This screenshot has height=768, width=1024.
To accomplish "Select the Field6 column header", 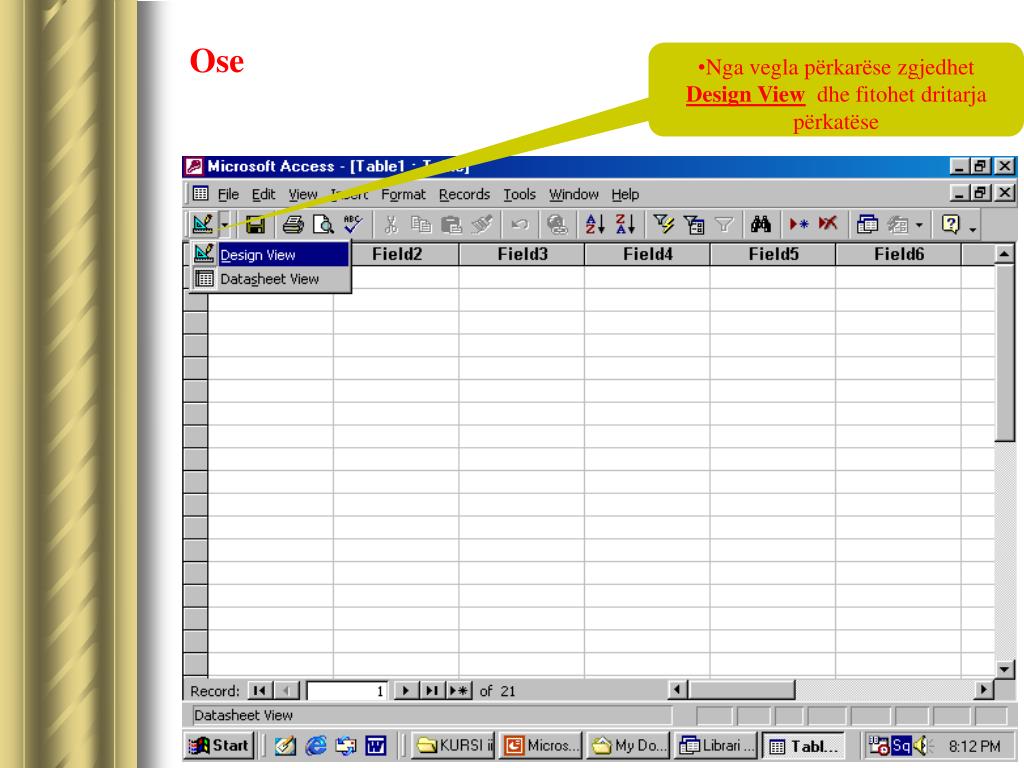I will [899, 254].
